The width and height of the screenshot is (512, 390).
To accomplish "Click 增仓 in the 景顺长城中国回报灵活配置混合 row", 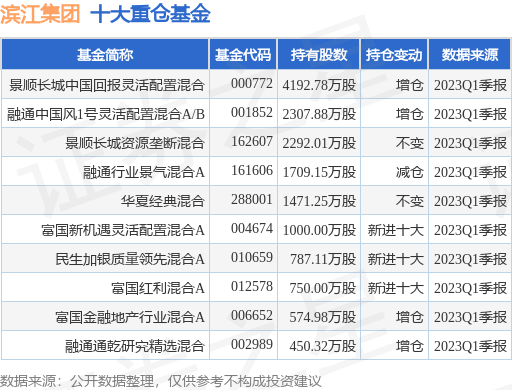I will tap(410, 85).
